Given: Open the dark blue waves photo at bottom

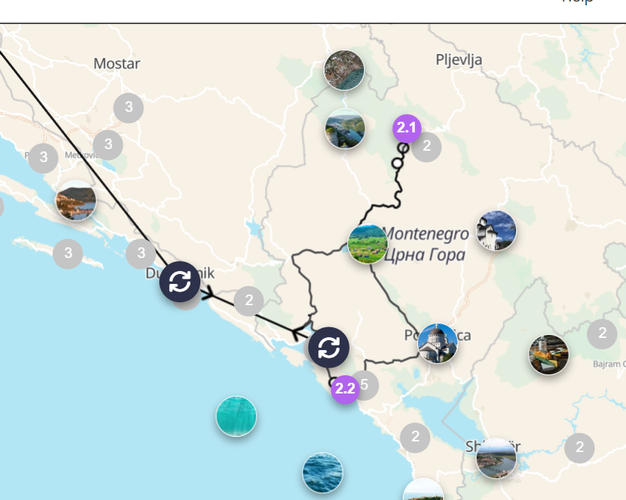Looking at the screenshot, I should (322, 472).
